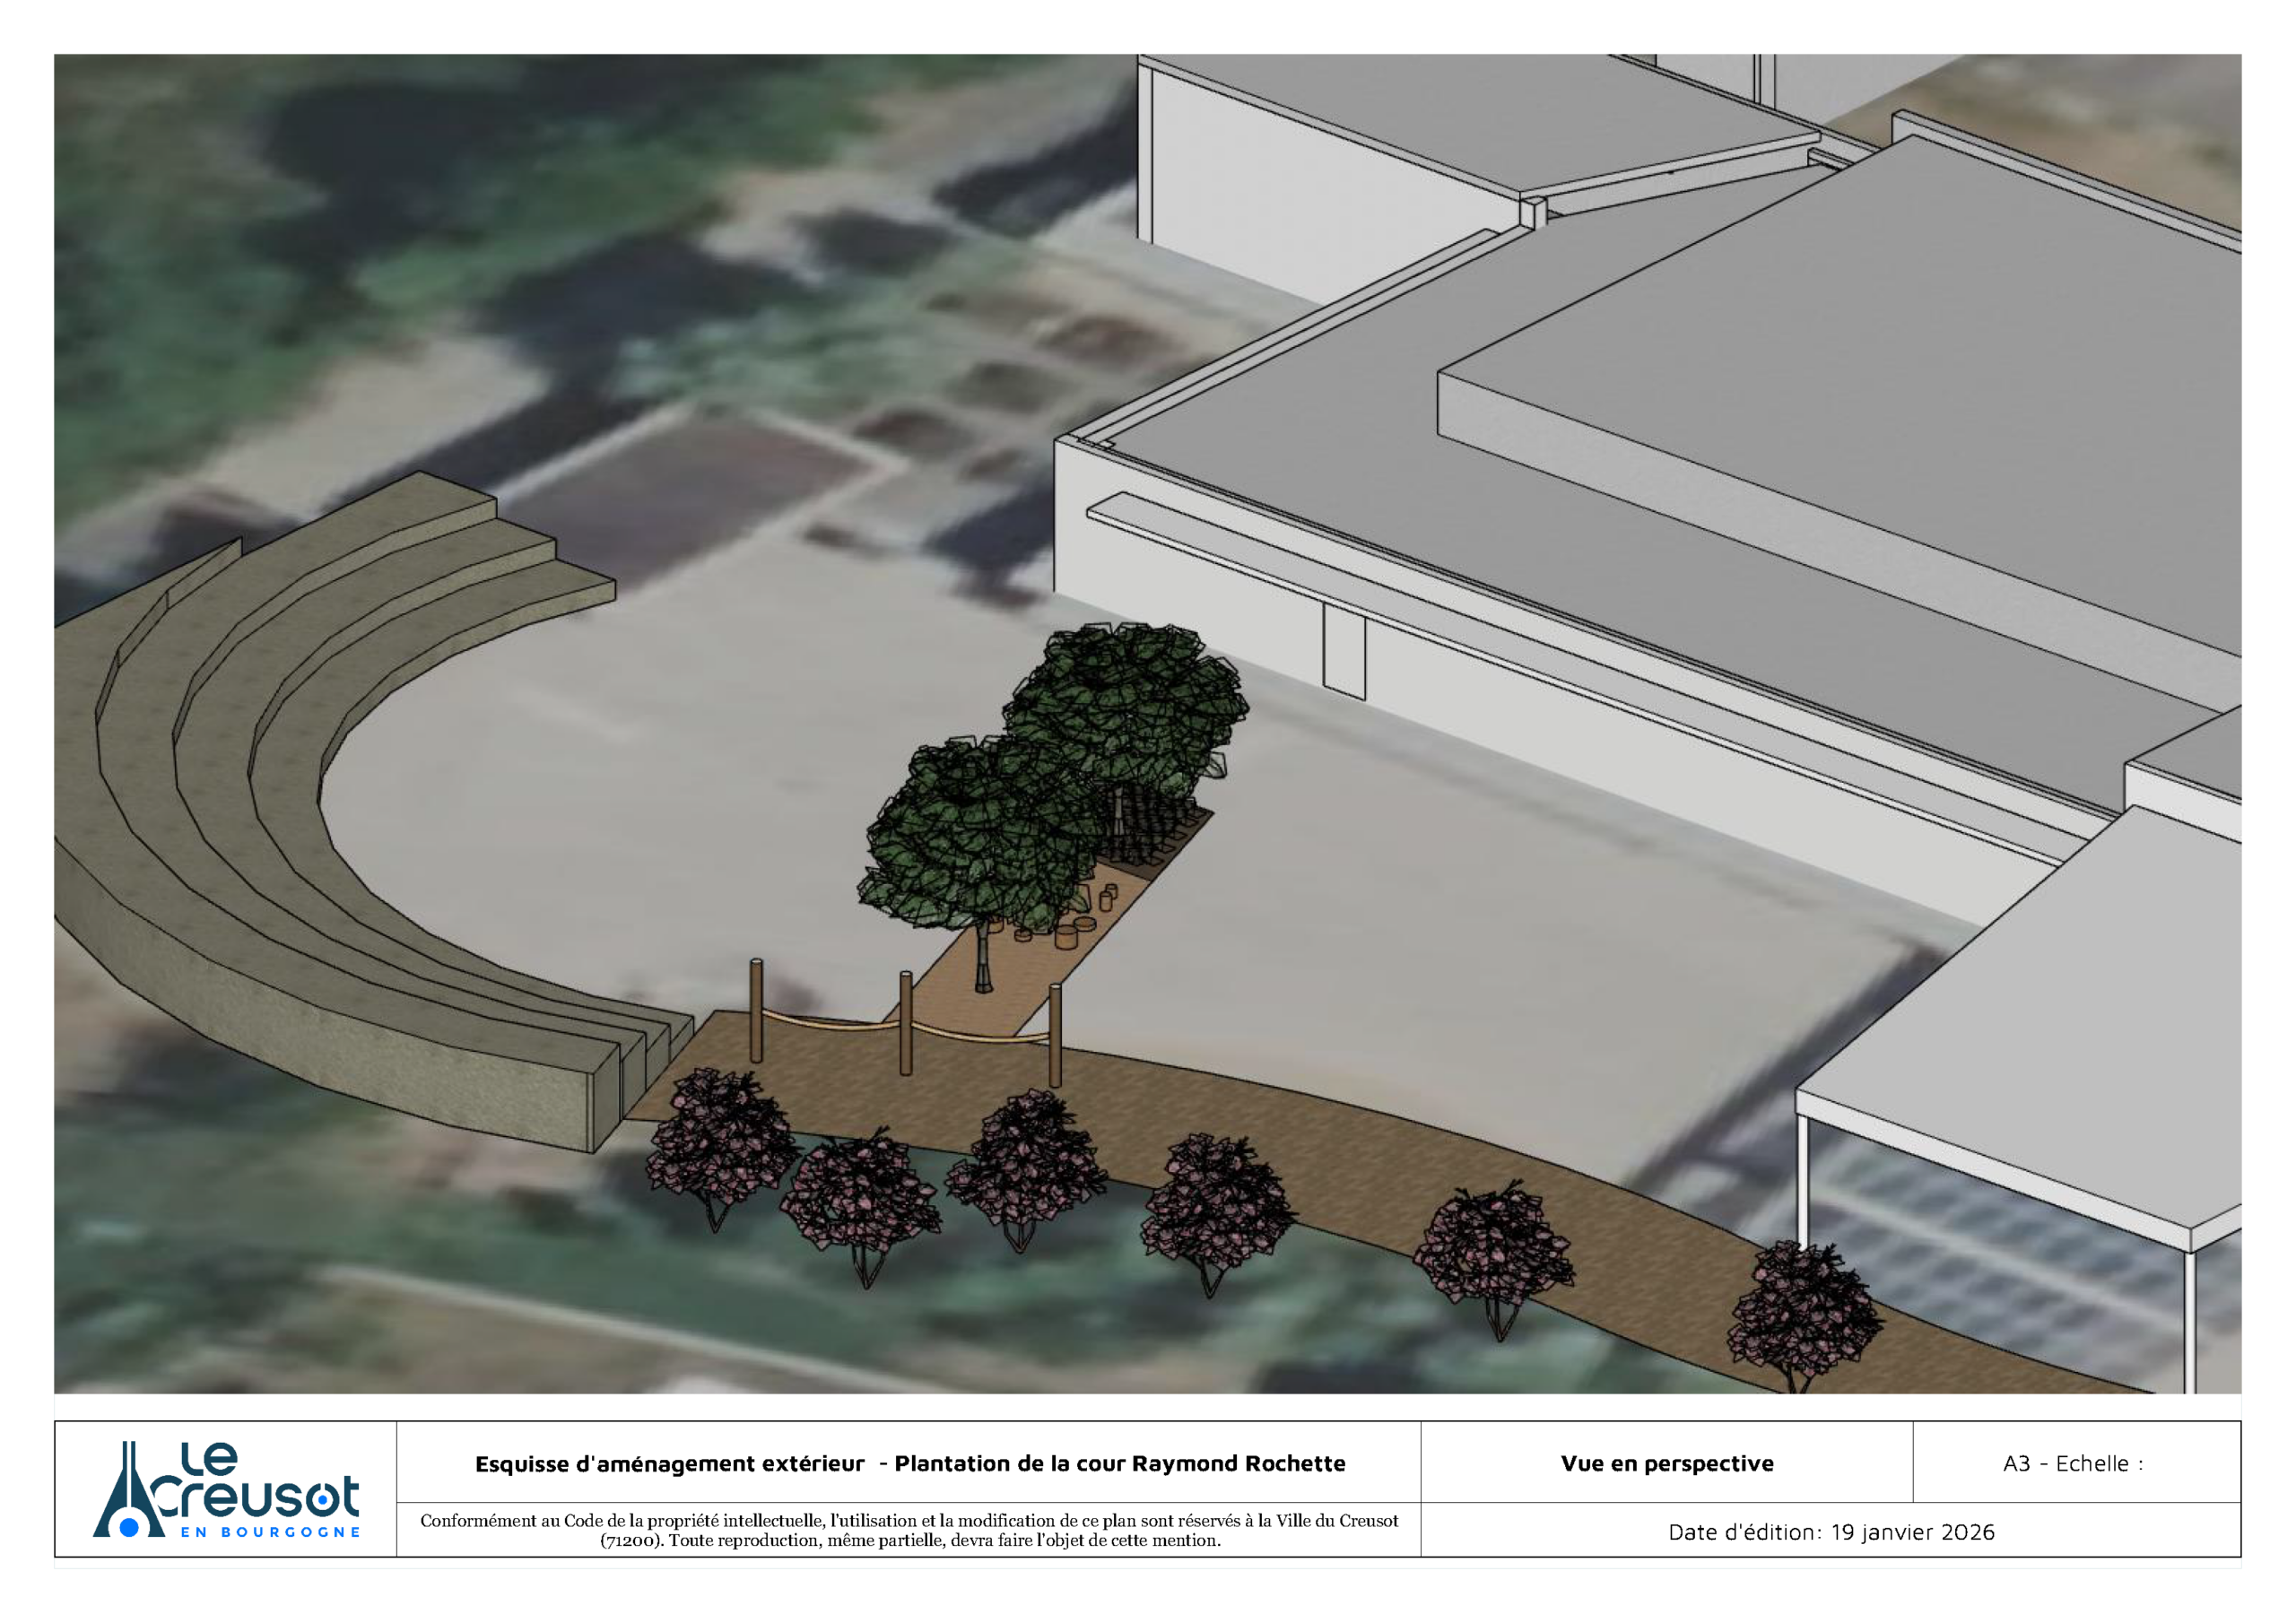Click the intellectual property legal notice paragraph
Viewport: 2296px width, 1623px height.
(908, 1530)
